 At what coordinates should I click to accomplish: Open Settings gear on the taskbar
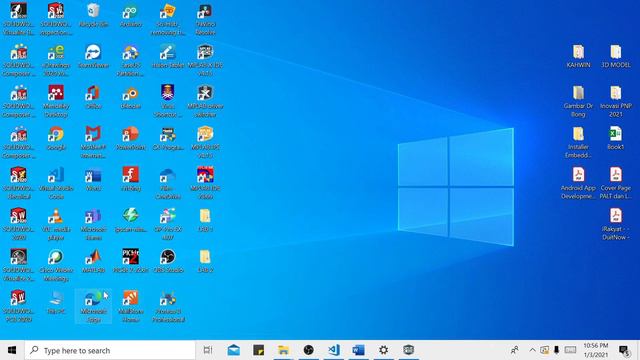click(x=383, y=350)
